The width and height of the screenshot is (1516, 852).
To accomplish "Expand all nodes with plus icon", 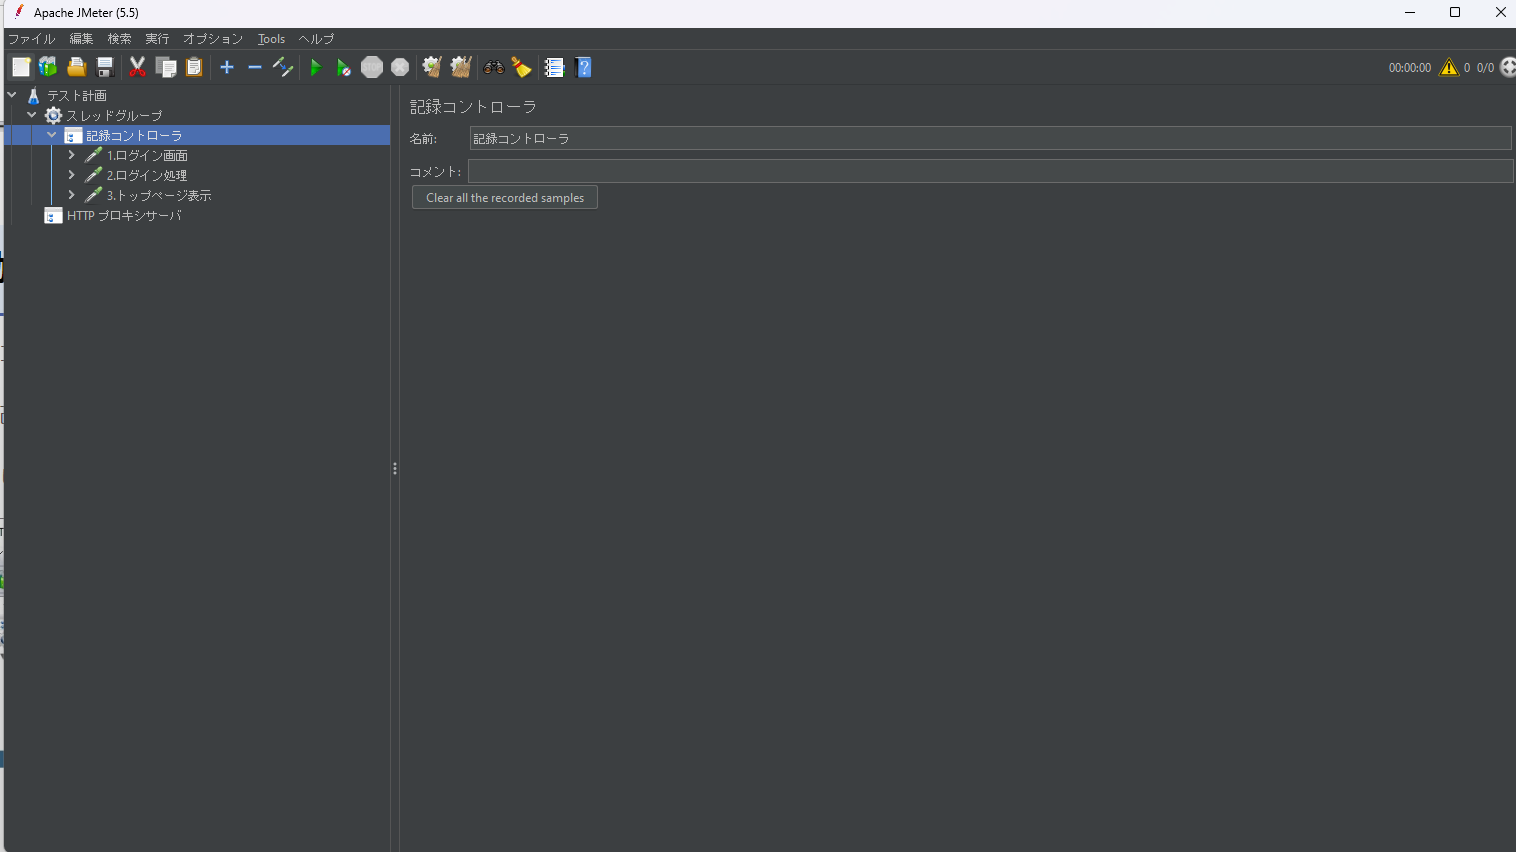I will pyautogui.click(x=227, y=67).
